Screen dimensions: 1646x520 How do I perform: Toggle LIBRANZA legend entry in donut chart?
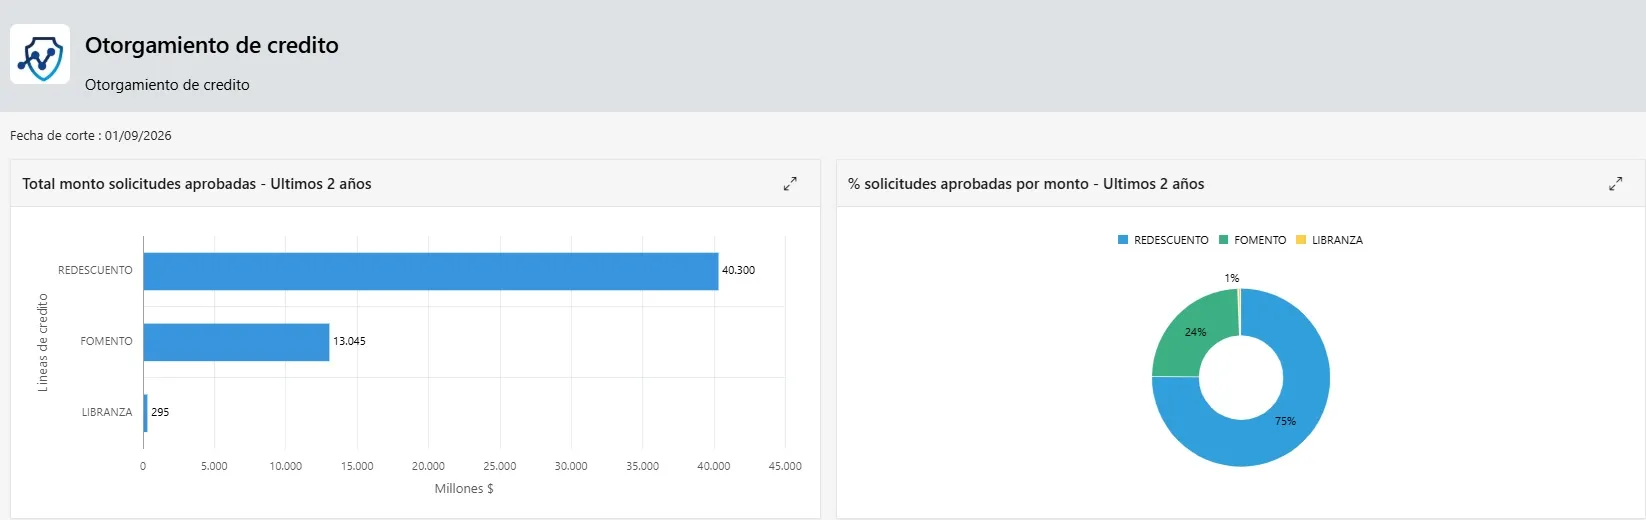tap(1329, 240)
